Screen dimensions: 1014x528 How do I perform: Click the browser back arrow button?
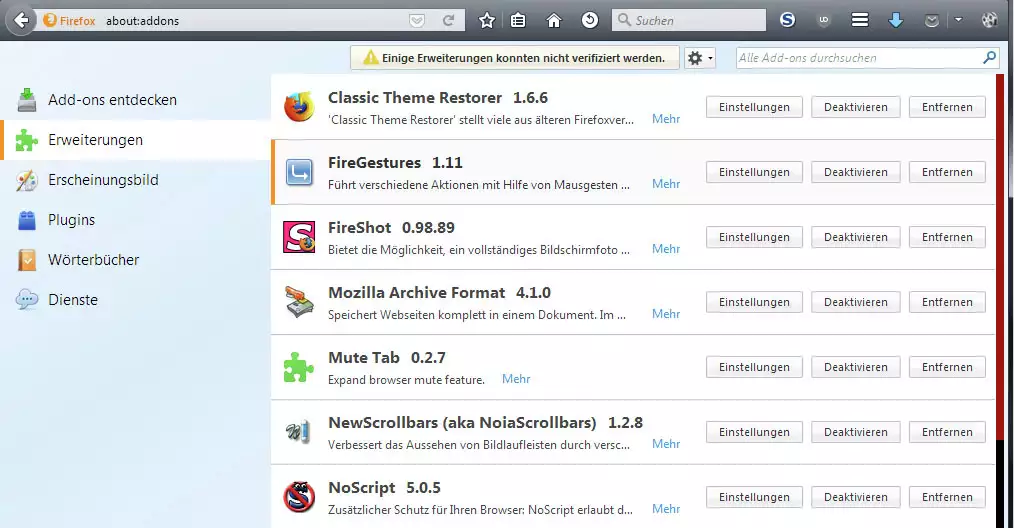[x=21, y=20]
